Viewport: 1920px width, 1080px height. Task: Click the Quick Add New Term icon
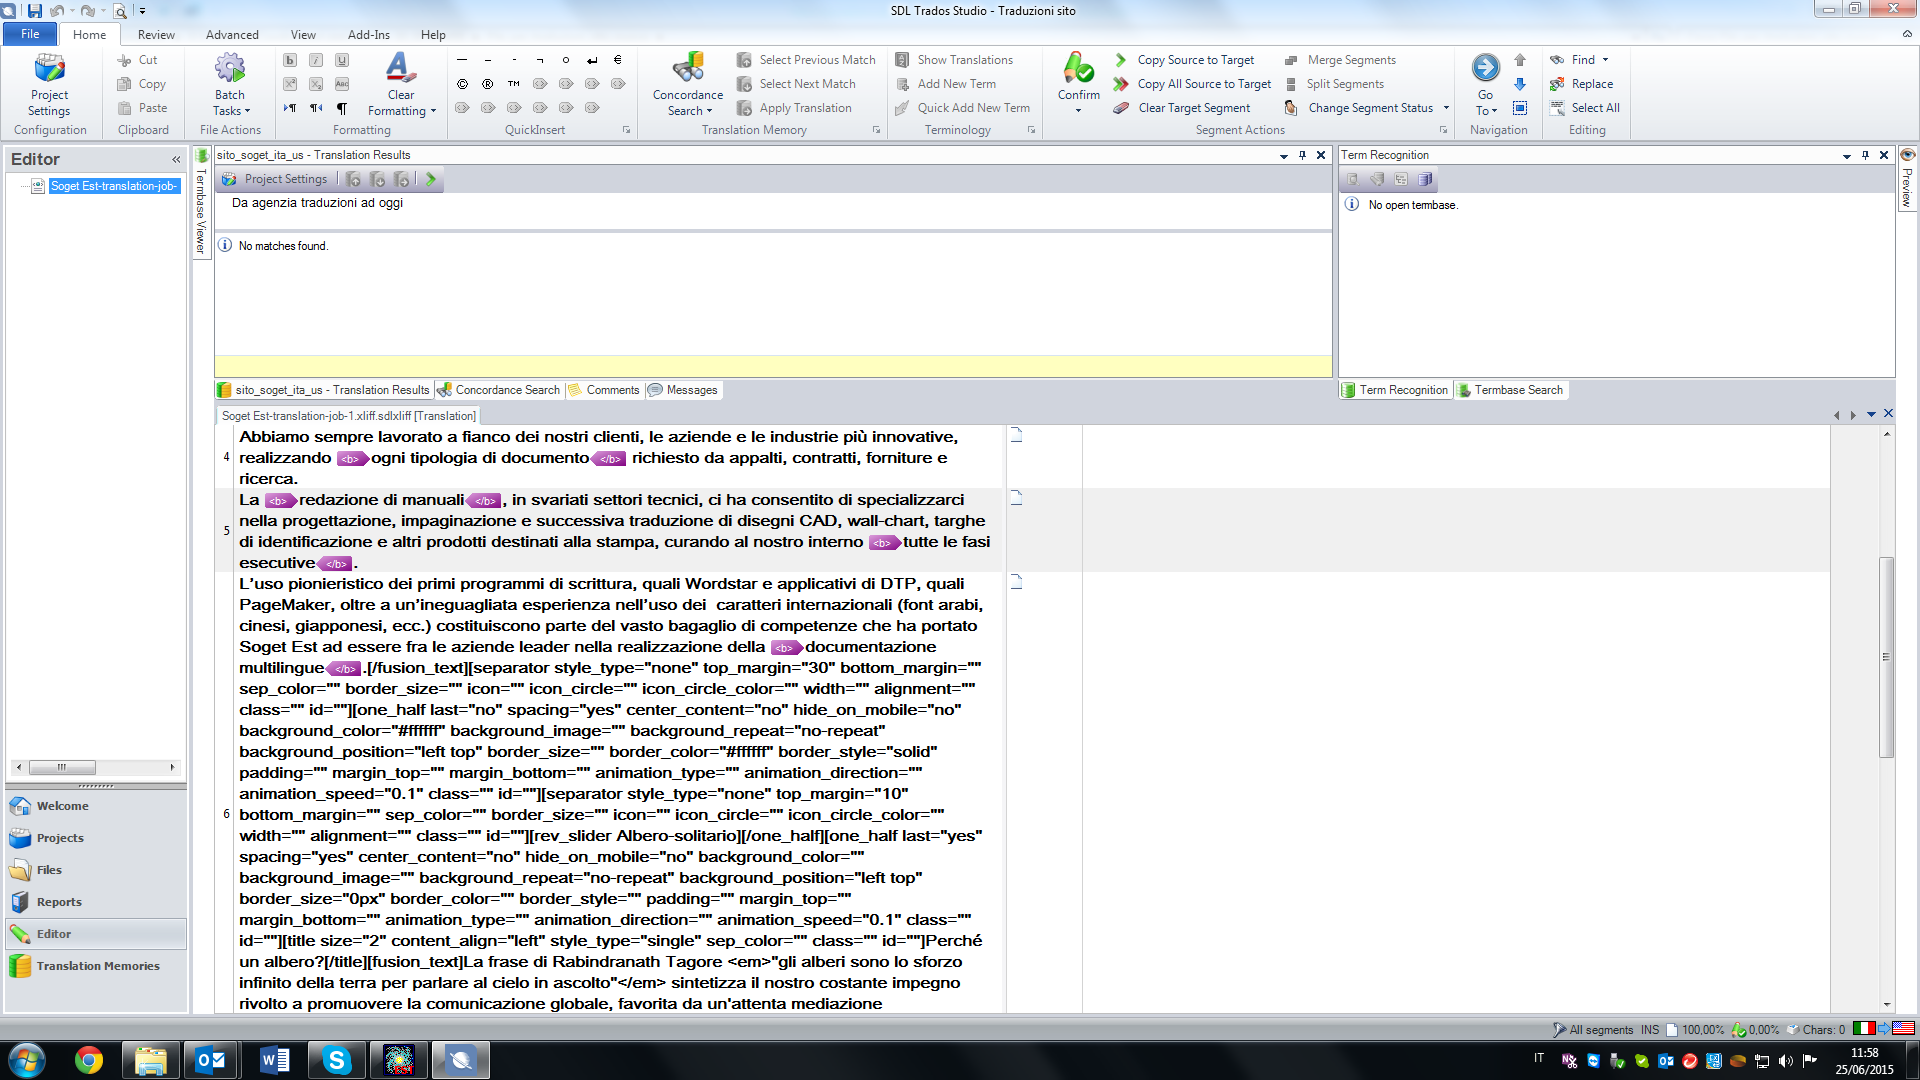pyautogui.click(x=902, y=108)
